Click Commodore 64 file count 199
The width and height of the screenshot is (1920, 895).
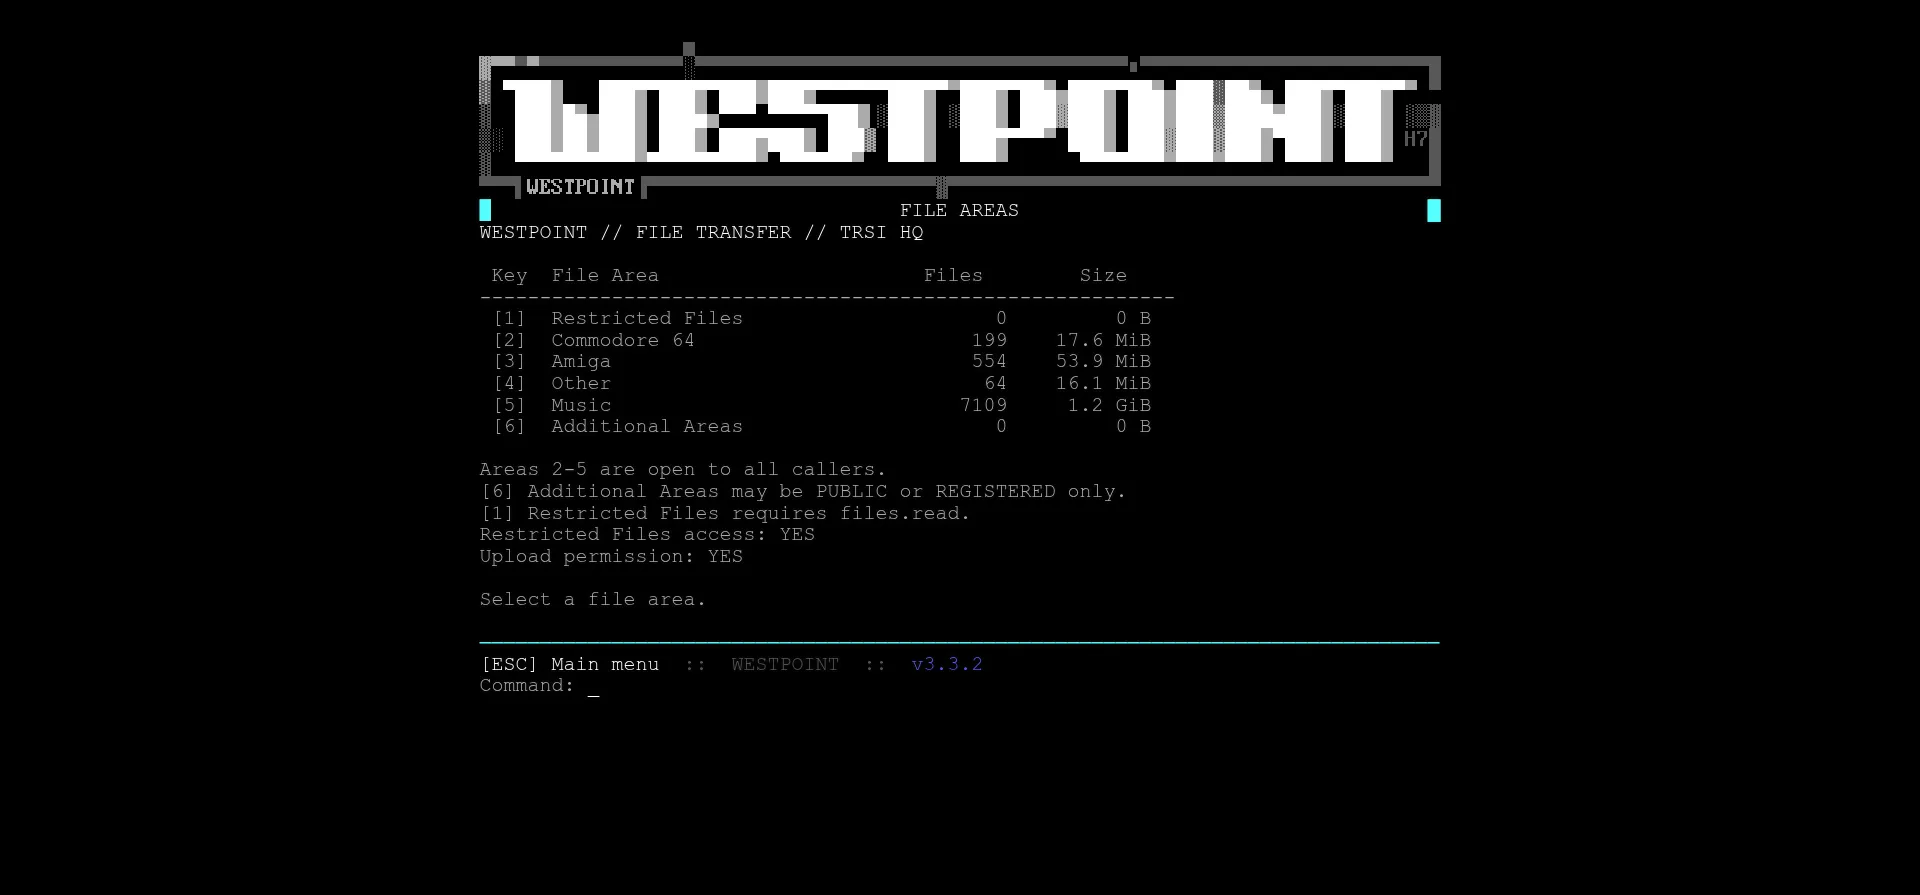point(989,340)
